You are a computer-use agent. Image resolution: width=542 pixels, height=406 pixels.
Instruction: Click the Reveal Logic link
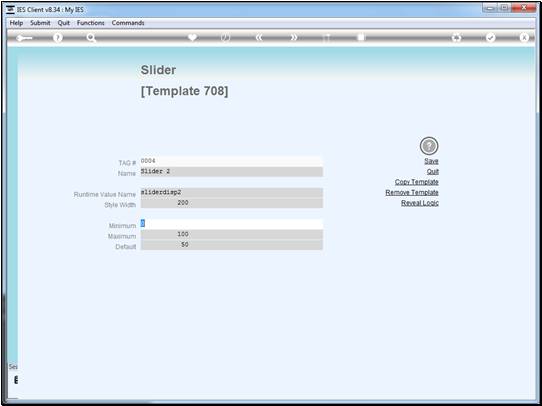420,203
